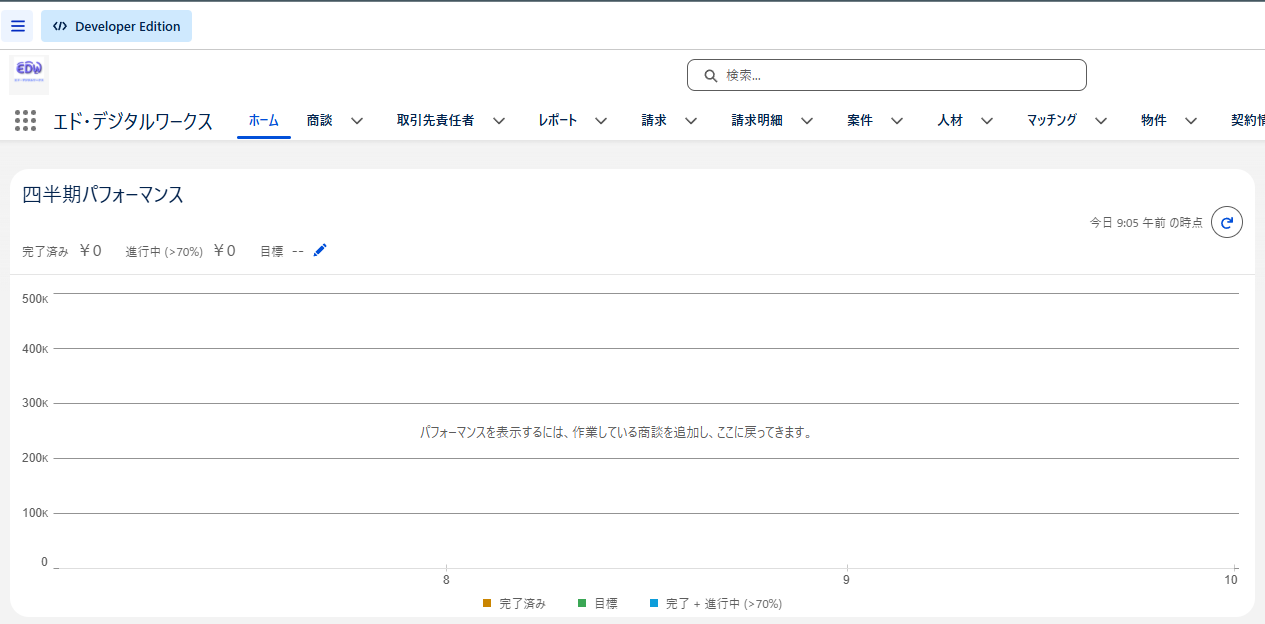Click month 9 on chart axis
Screen dimensions: 1265x624
click(x=846, y=580)
